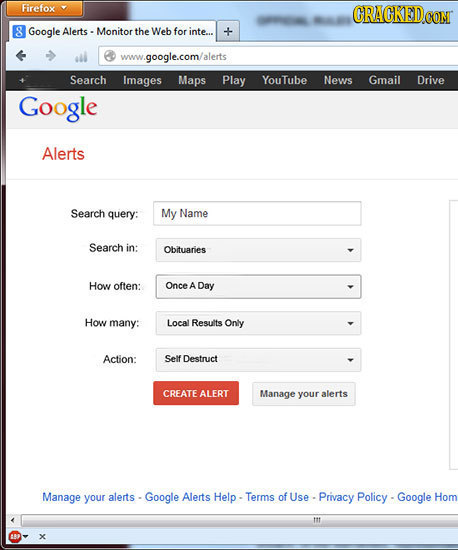The width and height of the screenshot is (458, 550).
Task: Open Gmail in the Google bar
Action: point(384,80)
